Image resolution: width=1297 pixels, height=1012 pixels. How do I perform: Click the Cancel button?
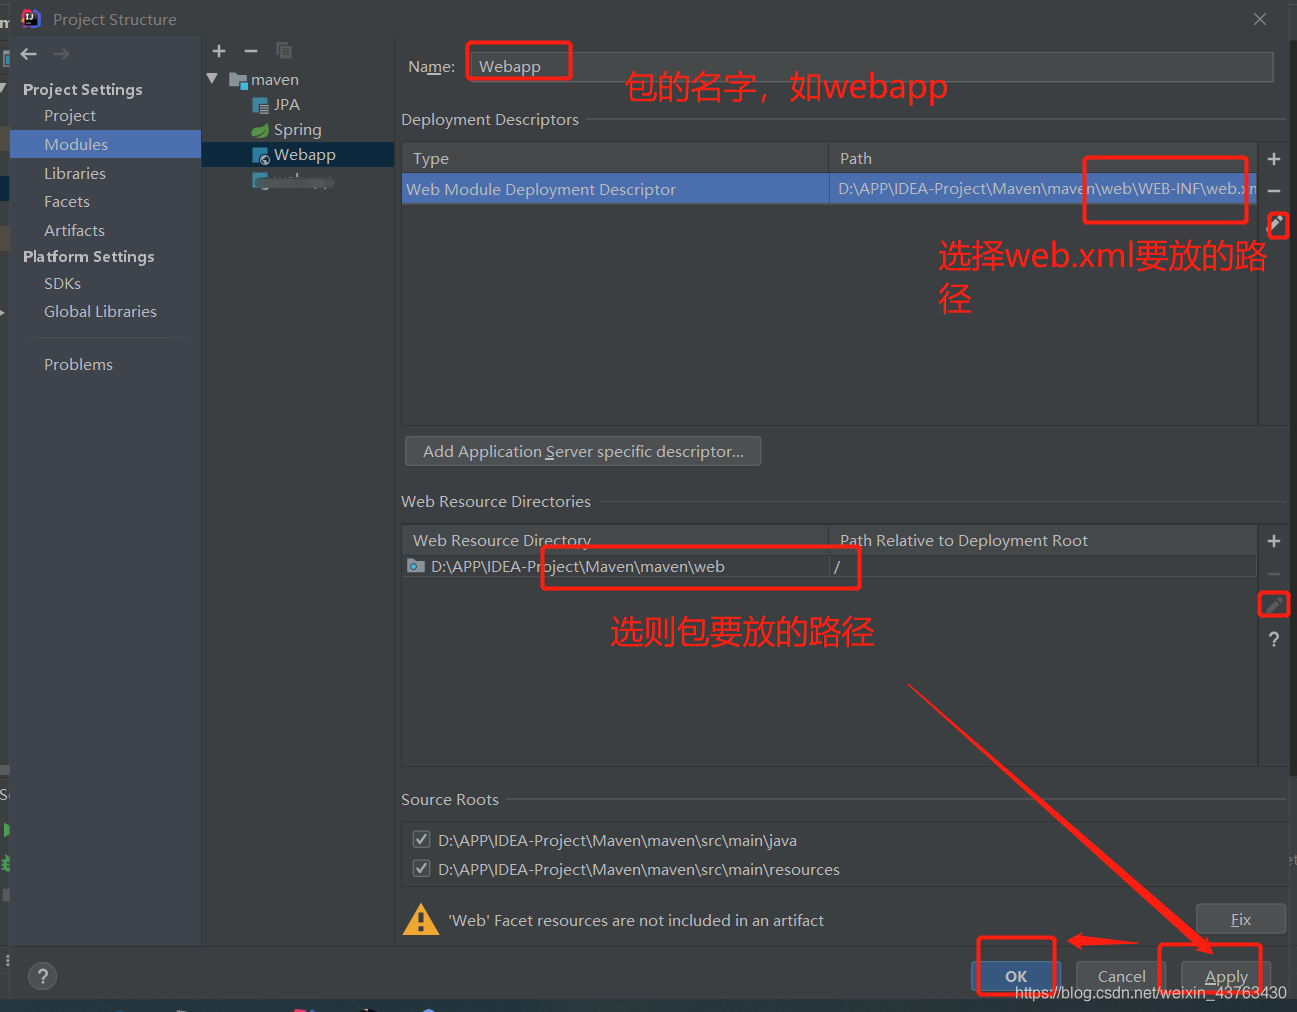[1121, 976]
